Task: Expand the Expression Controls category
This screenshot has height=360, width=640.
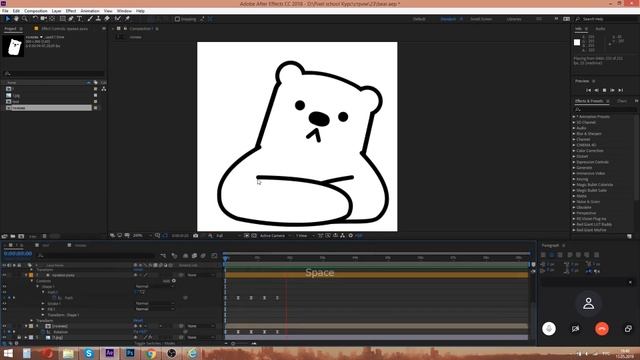Action: coord(574,162)
